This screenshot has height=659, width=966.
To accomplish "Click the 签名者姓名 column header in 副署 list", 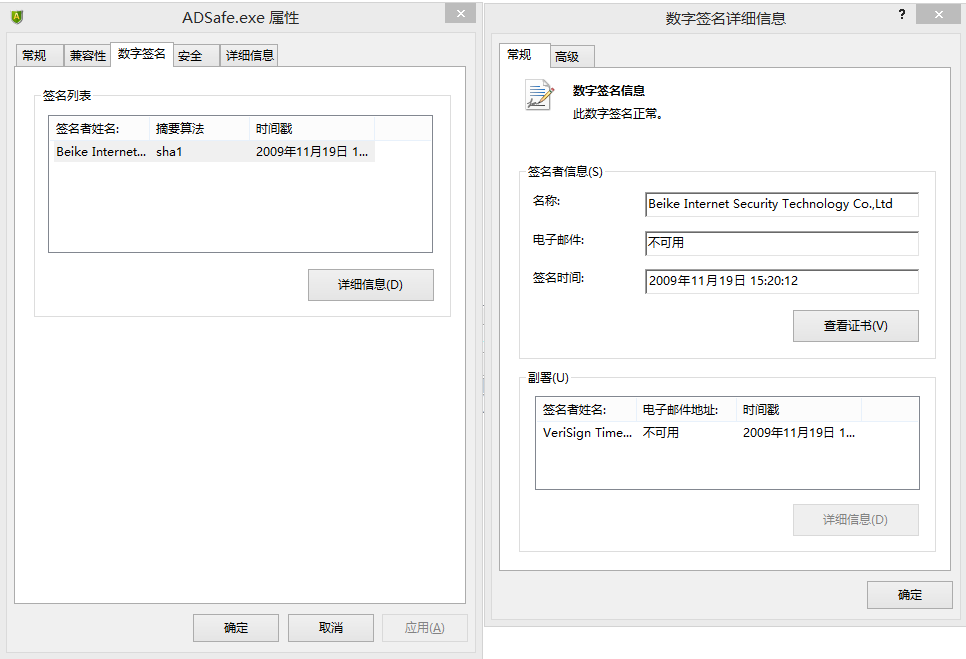I will click(586, 410).
